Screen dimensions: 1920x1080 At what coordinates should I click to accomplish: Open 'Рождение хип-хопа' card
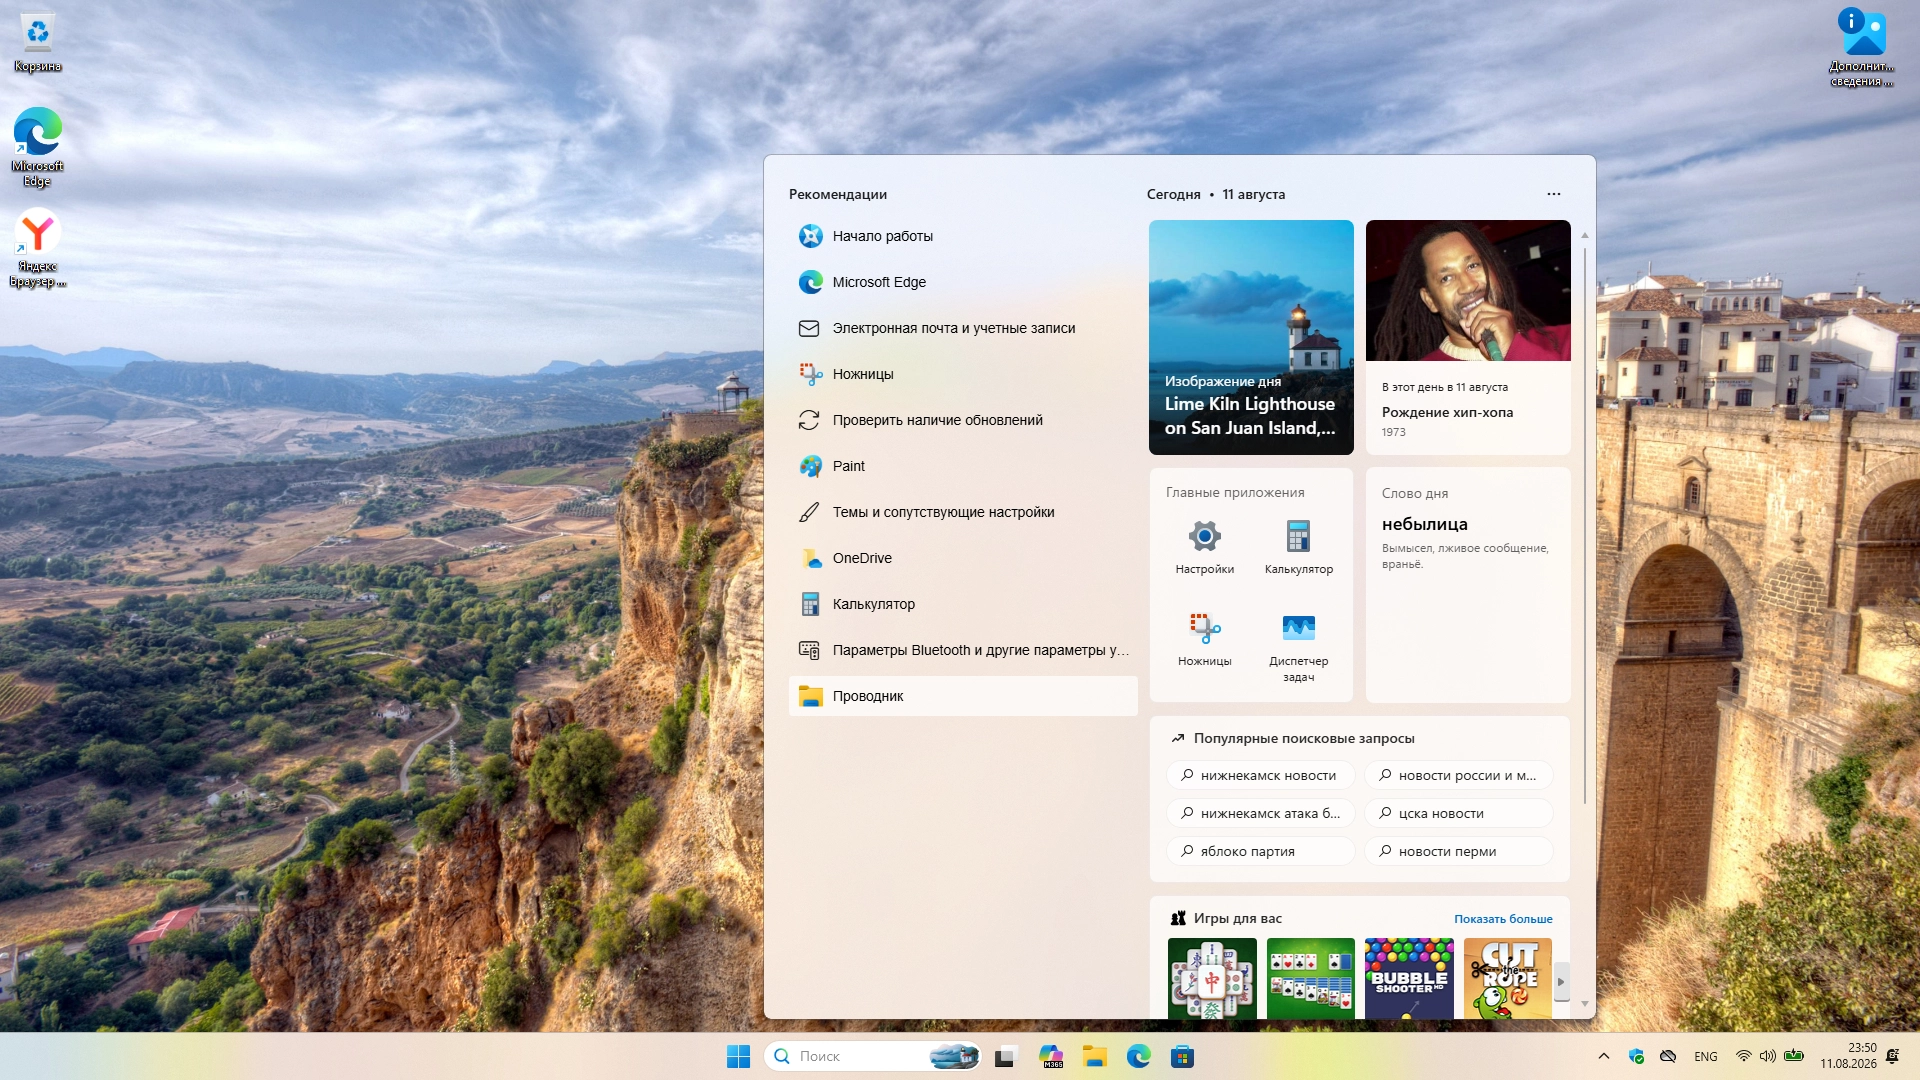coord(1468,337)
